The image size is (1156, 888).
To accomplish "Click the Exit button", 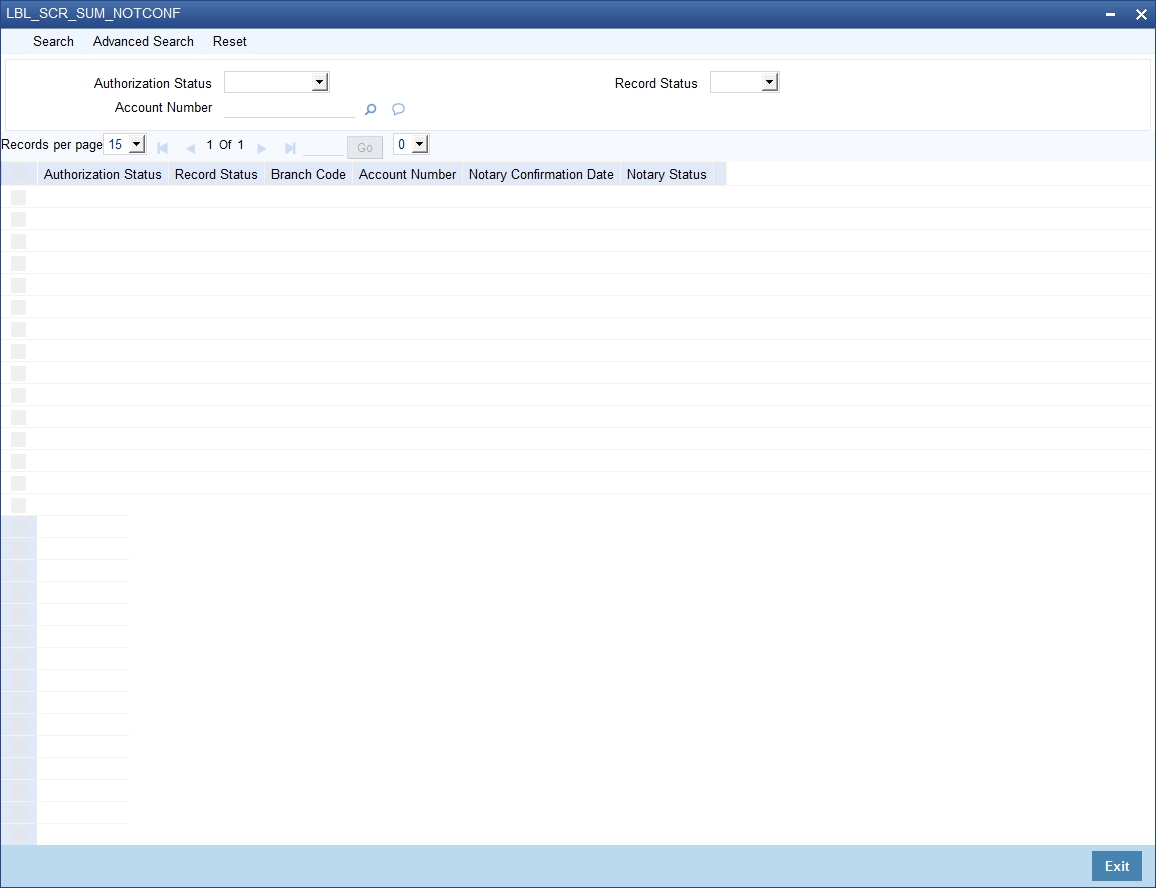I will 1116,866.
